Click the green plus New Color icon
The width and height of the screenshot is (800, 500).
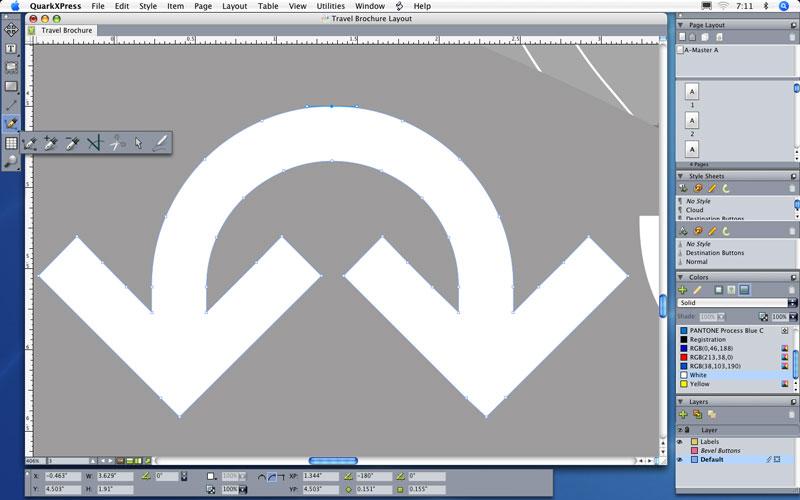683,290
